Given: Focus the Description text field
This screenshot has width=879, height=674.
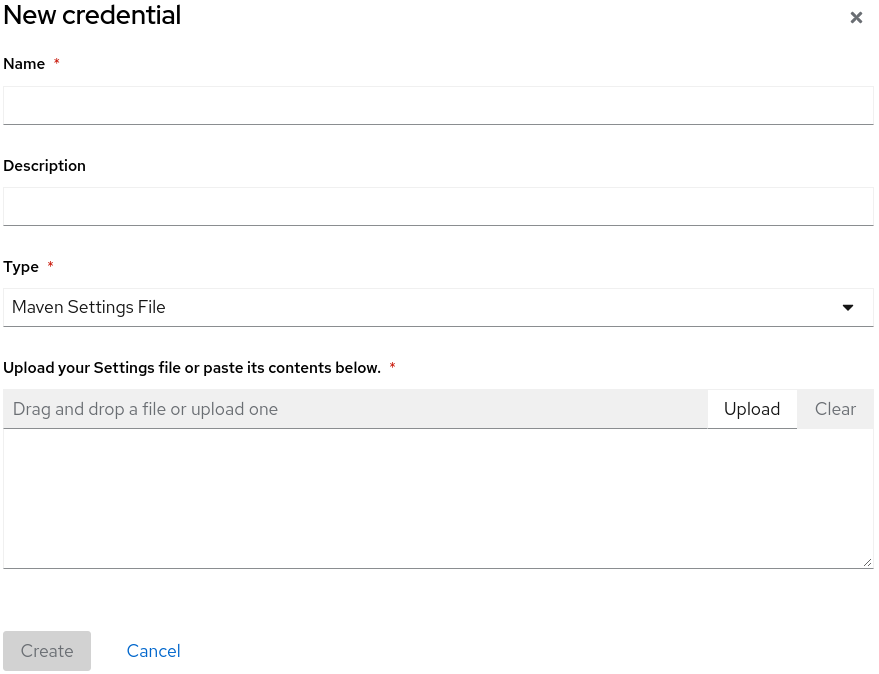Looking at the screenshot, I should pyautogui.click(x=438, y=206).
